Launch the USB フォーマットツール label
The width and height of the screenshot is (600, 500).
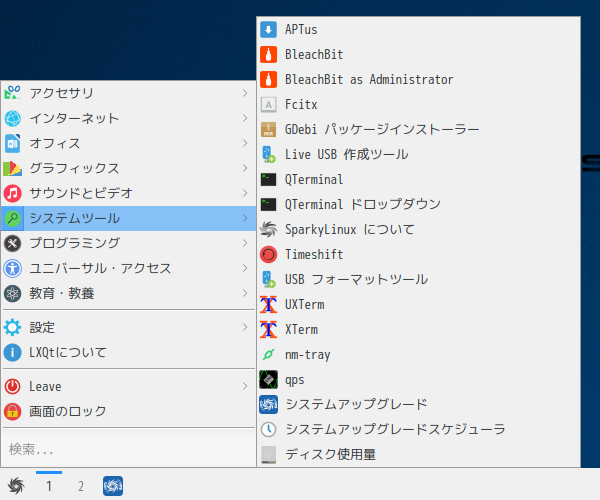tap(356, 279)
